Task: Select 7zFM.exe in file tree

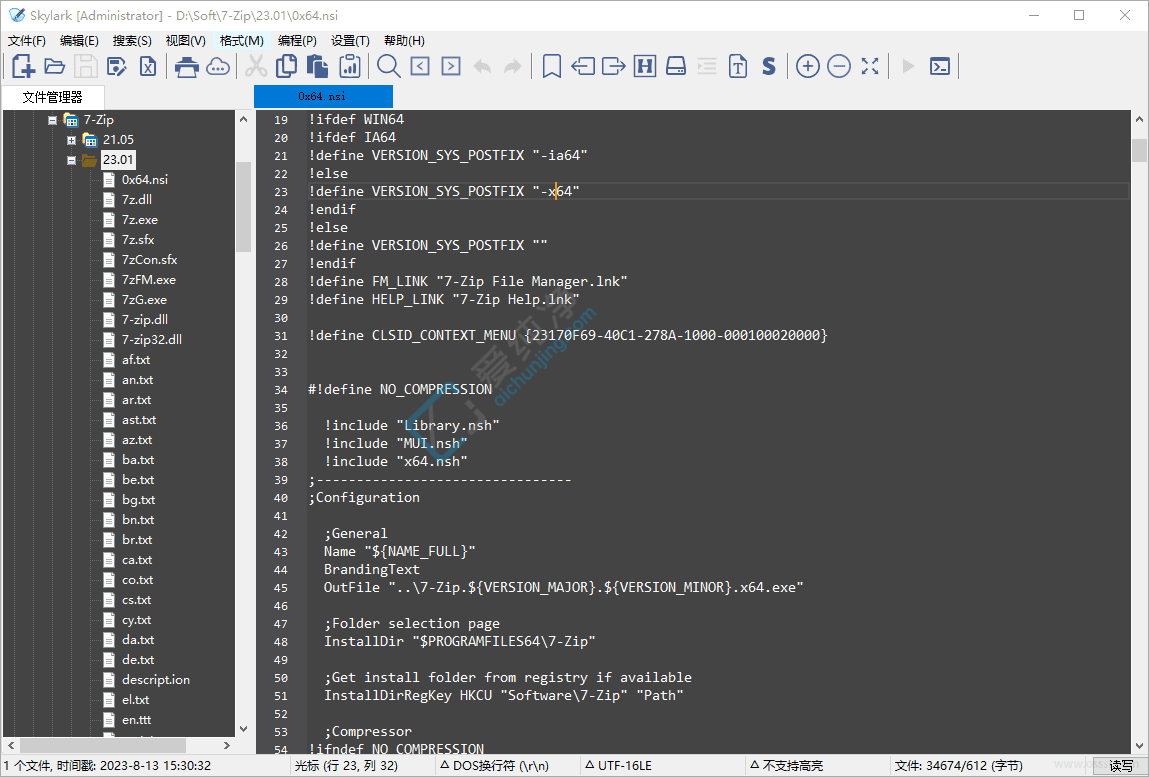Action: tap(149, 280)
